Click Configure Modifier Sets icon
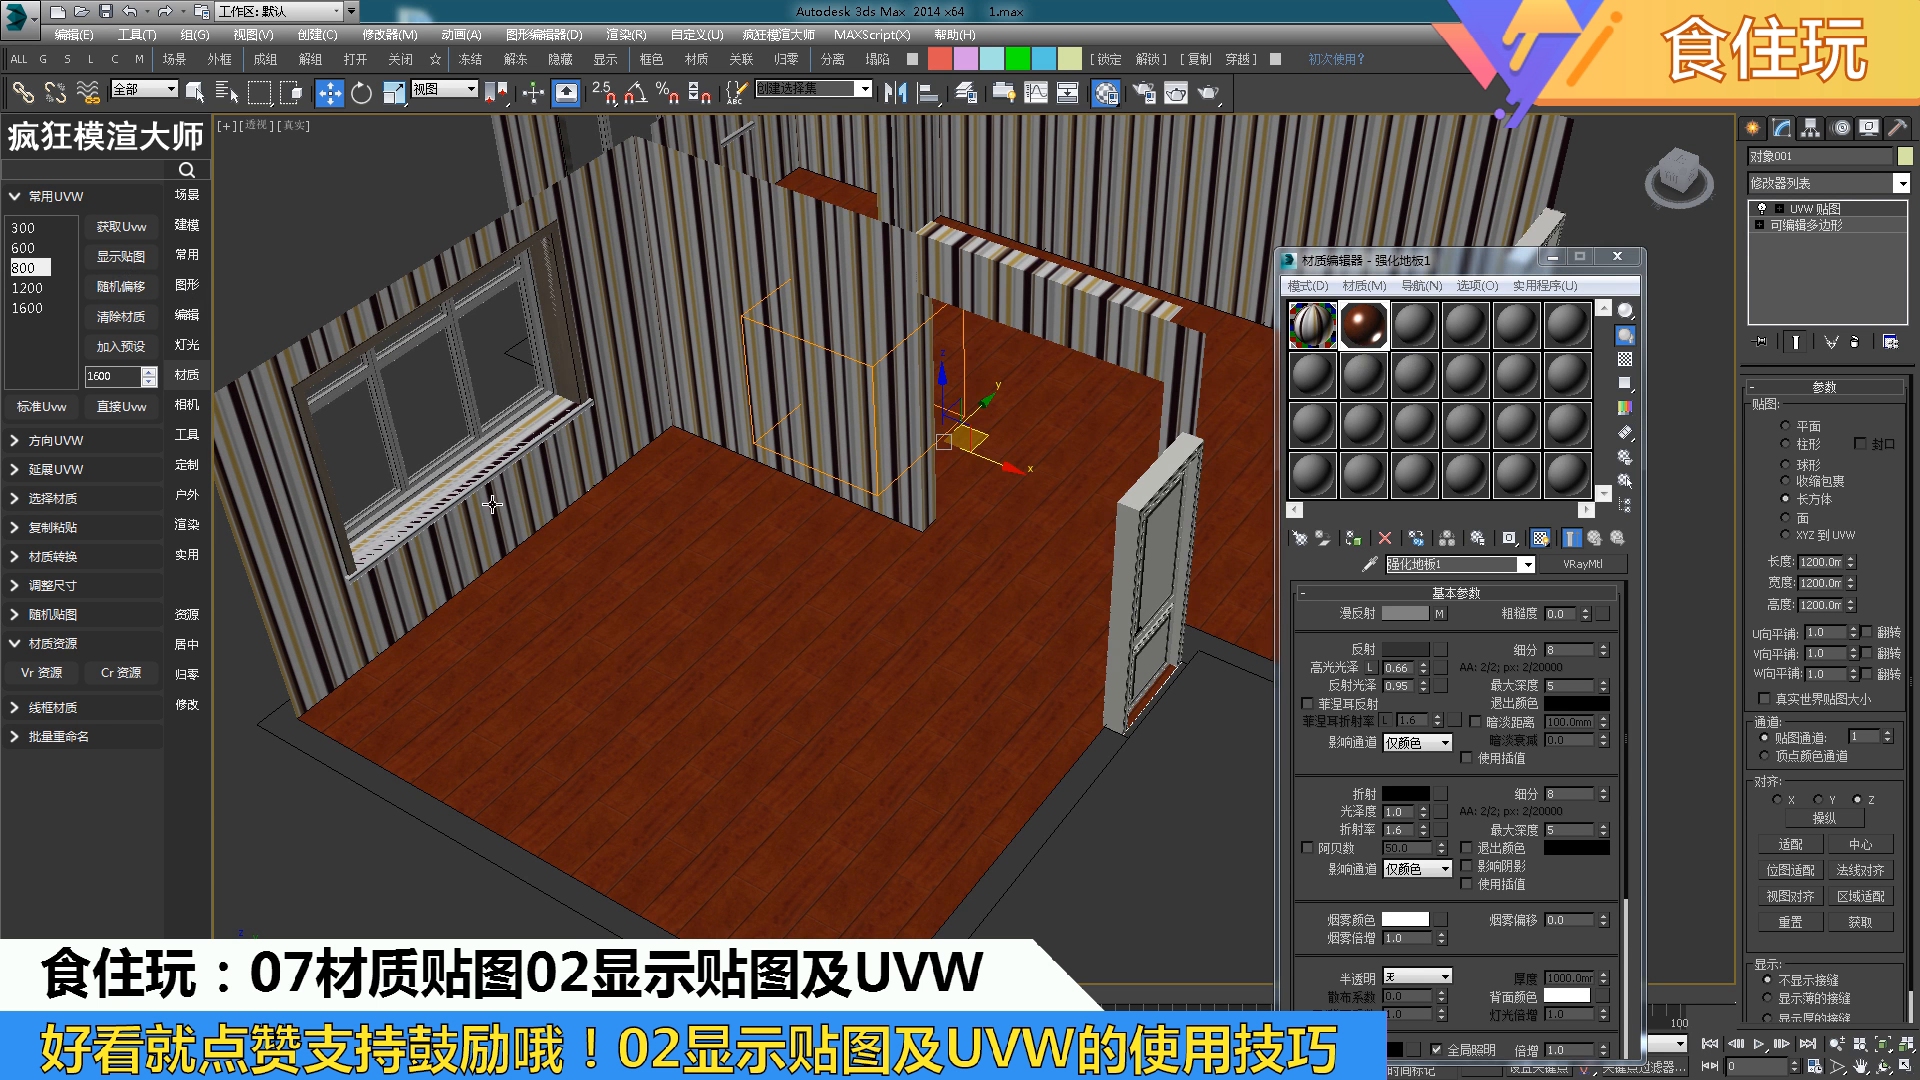This screenshot has height=1080, width=1920. click(x=1890, y=342)
